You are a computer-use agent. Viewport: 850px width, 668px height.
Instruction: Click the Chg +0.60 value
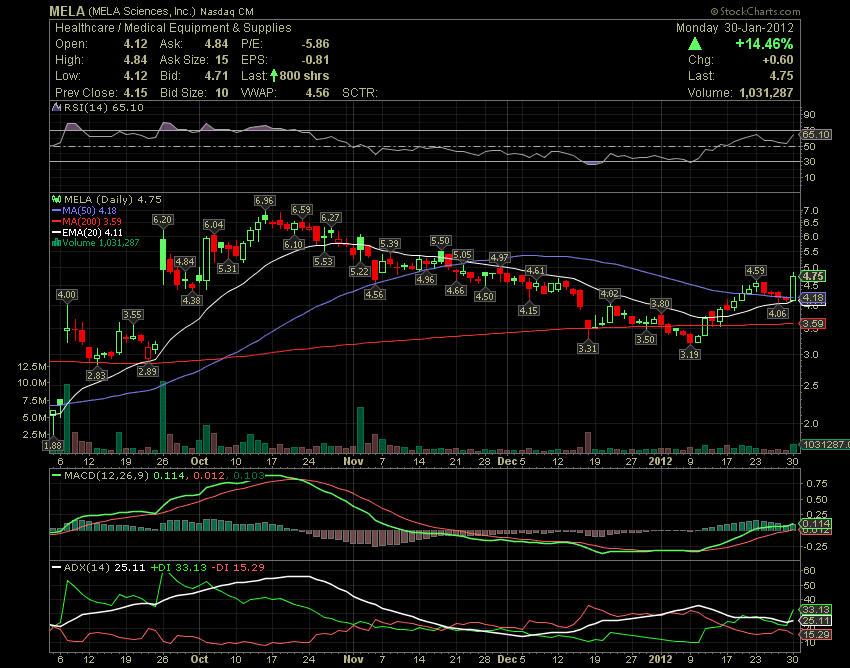[x=777, y=60]
